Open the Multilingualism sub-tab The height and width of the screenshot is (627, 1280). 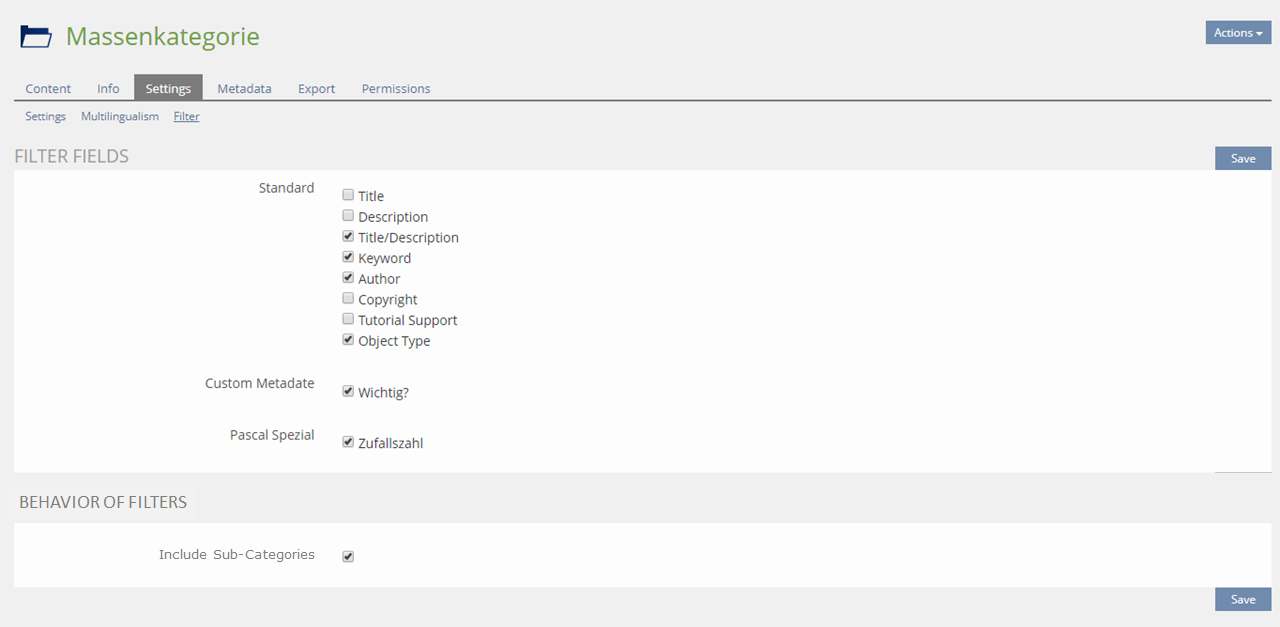click(x=120, y=116)
